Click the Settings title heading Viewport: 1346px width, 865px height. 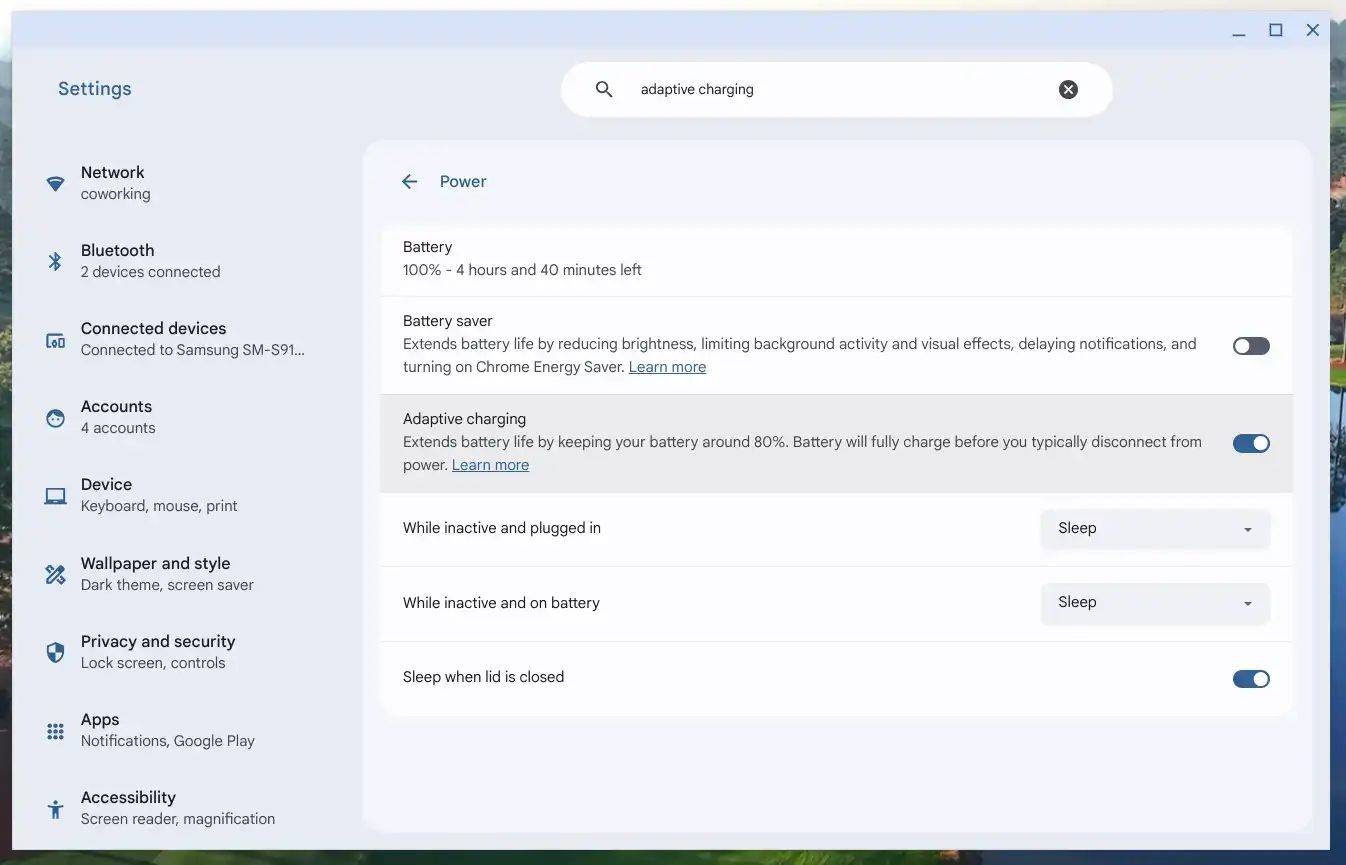coord(95,89)
